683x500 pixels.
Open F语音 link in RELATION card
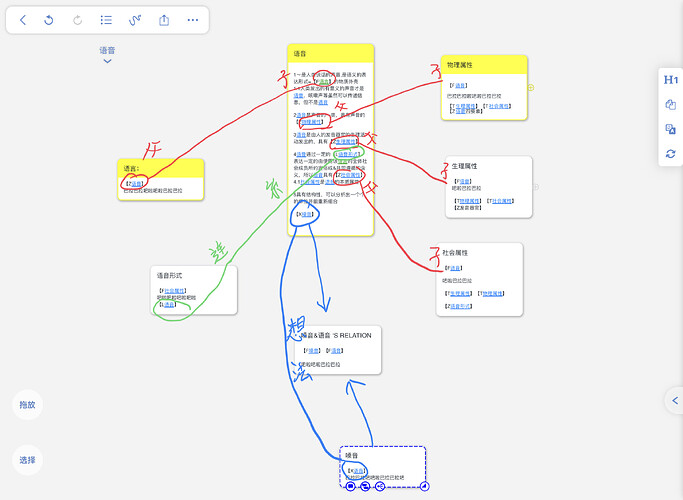pos(336,351)
